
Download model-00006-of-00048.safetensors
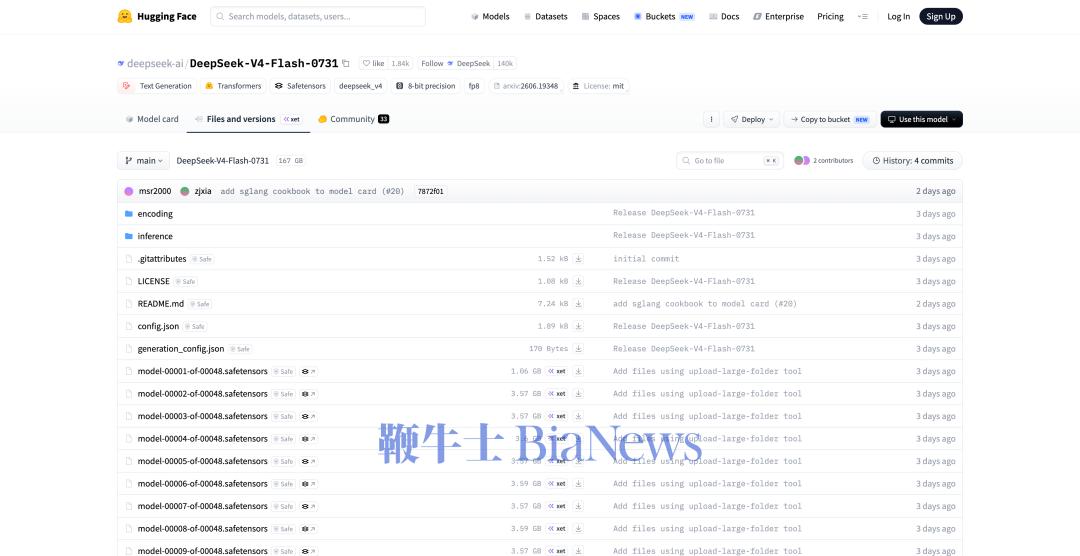tap(579, 484)
